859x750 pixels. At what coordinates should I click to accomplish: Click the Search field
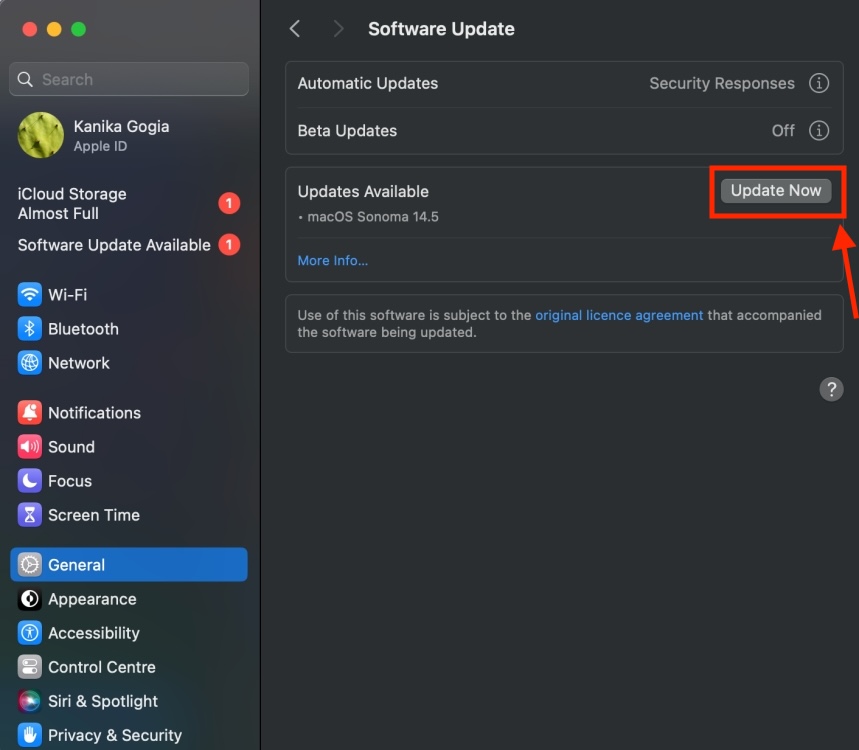click(x=129, y=80)
